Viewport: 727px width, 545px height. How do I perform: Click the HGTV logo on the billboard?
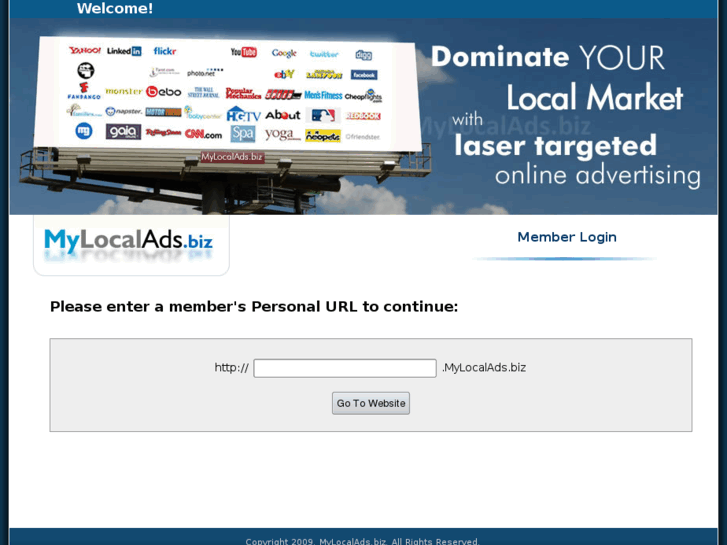click(x=243, y=114)
